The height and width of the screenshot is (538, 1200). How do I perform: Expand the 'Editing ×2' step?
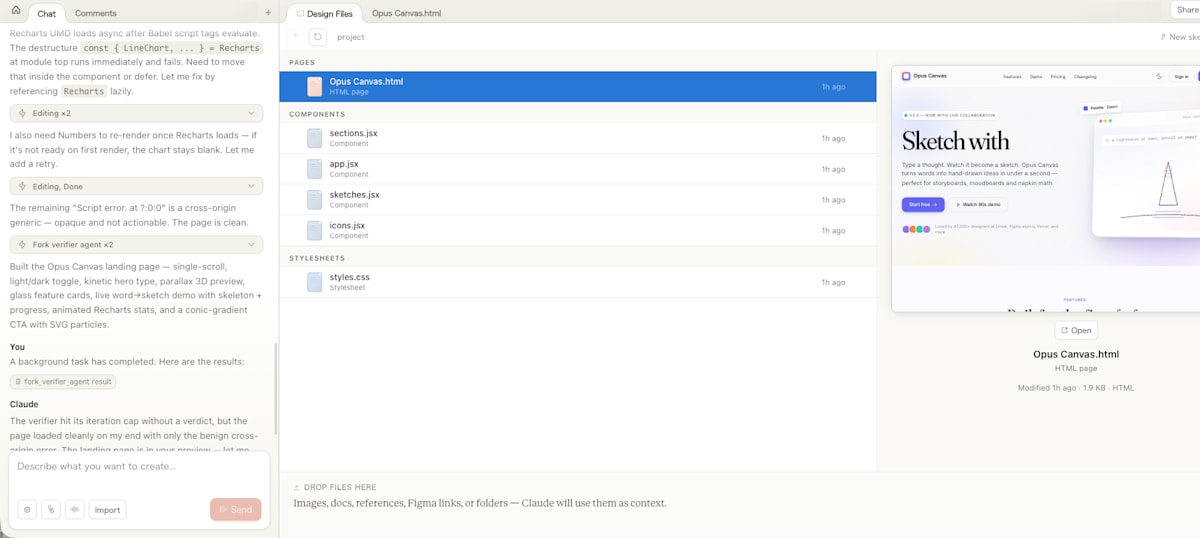click(137, 114)
